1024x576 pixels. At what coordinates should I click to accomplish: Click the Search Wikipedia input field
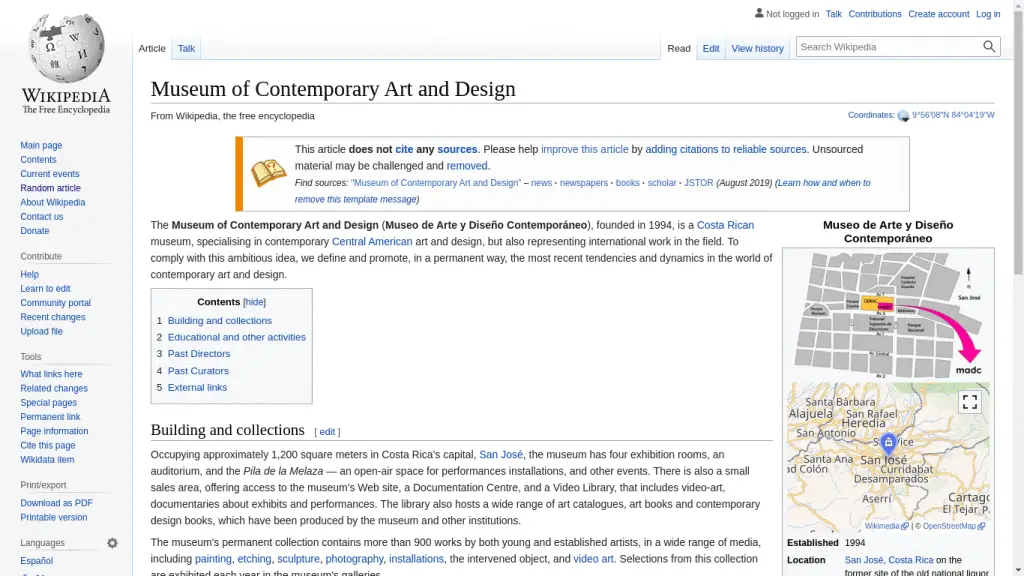tap(889, 47)
